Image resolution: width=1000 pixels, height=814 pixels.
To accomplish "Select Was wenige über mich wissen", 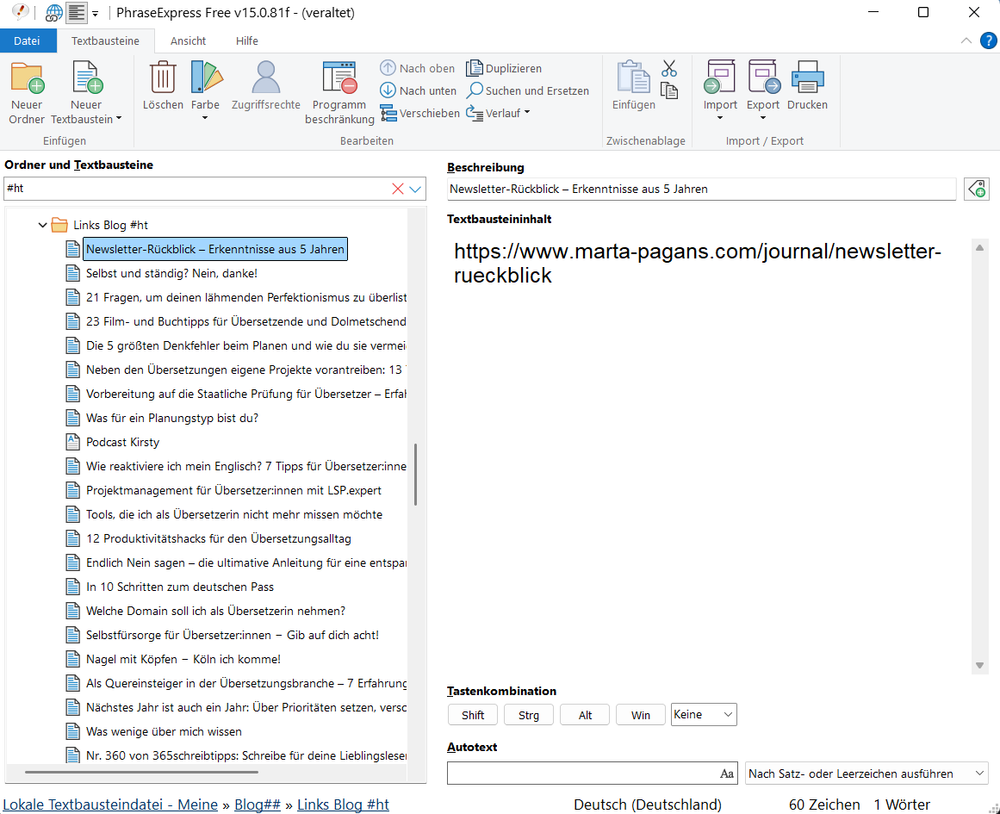I will (164, 732).
